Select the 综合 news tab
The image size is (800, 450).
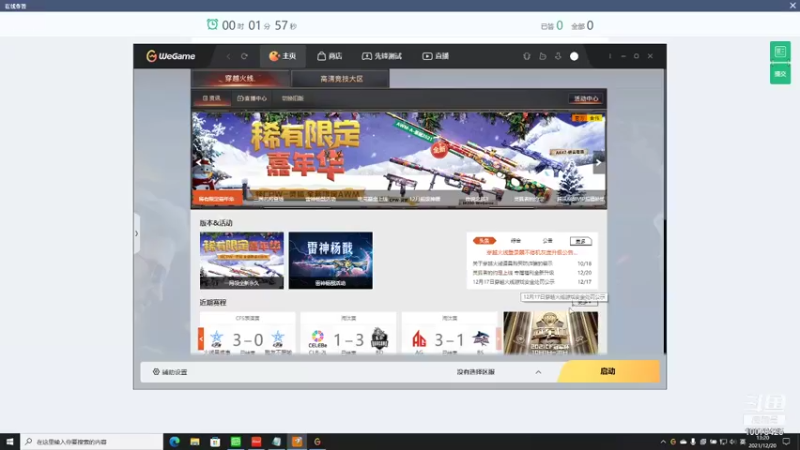pos(516,241)
